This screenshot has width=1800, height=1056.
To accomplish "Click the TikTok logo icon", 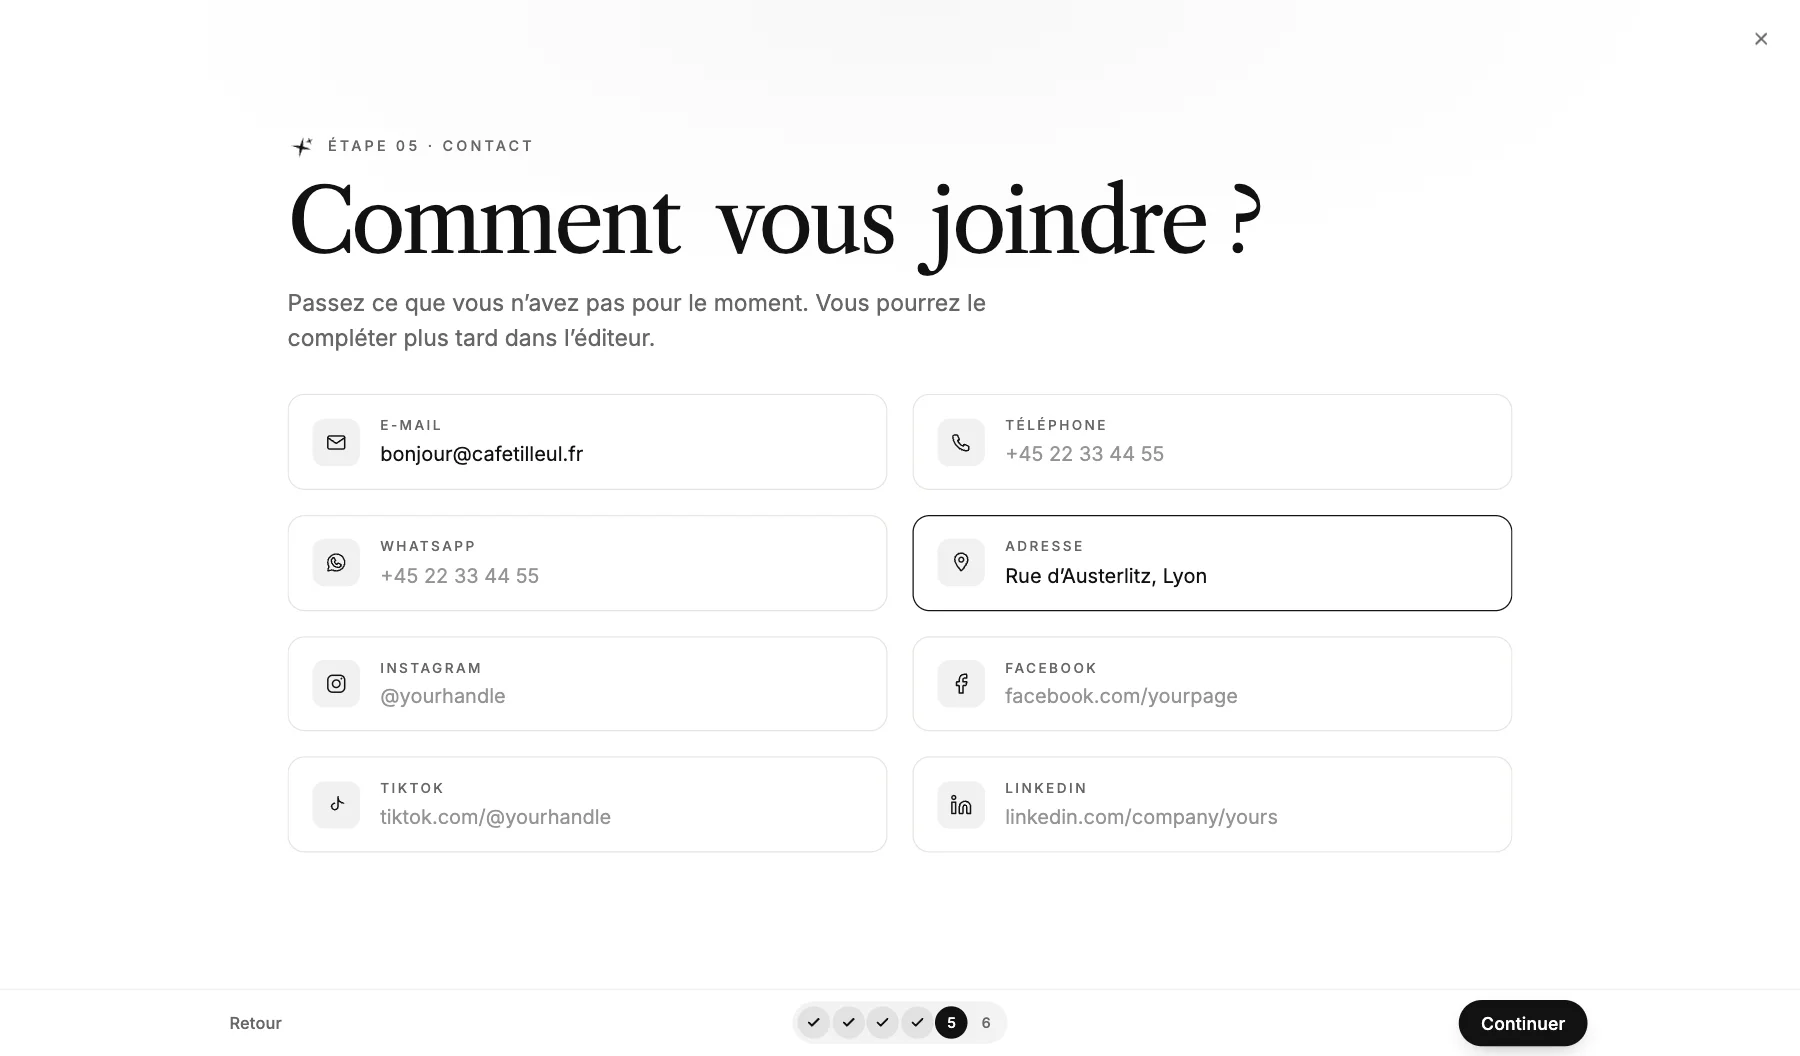I will click(336, 805).
